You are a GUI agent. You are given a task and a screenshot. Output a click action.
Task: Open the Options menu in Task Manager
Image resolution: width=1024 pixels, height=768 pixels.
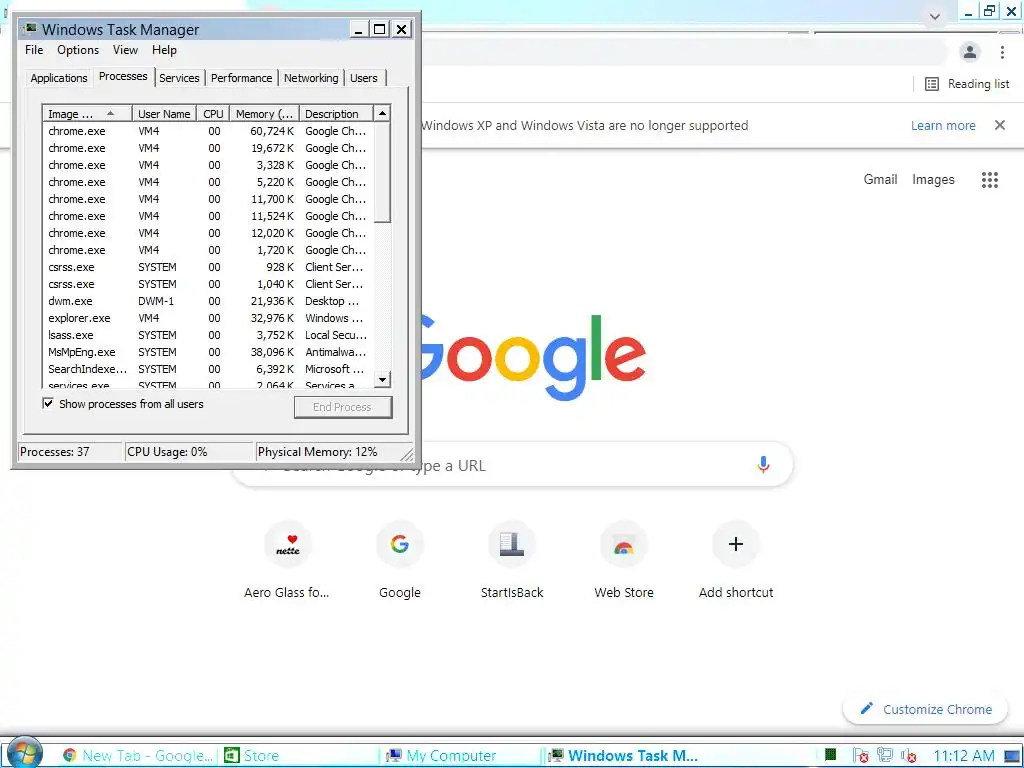point(78,50)
